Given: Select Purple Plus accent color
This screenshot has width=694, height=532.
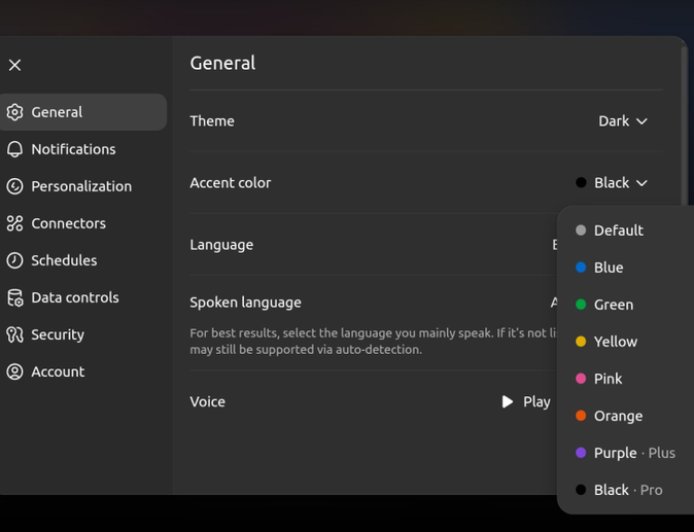Looking at the screenshot, I should (625, 452).
